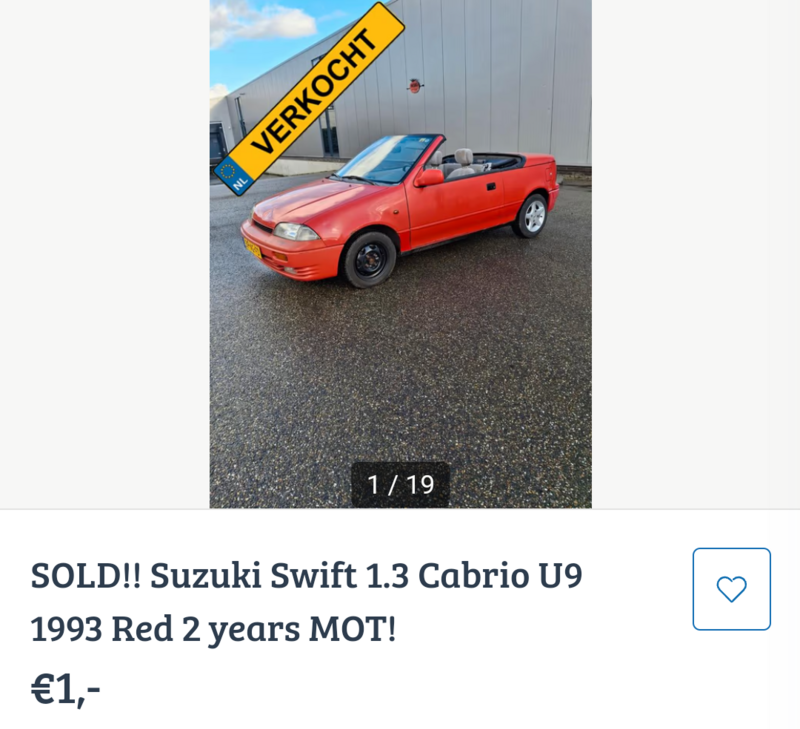Click the car's front headlight
Viewport: 800px width, 729px height.
point(296,232)
